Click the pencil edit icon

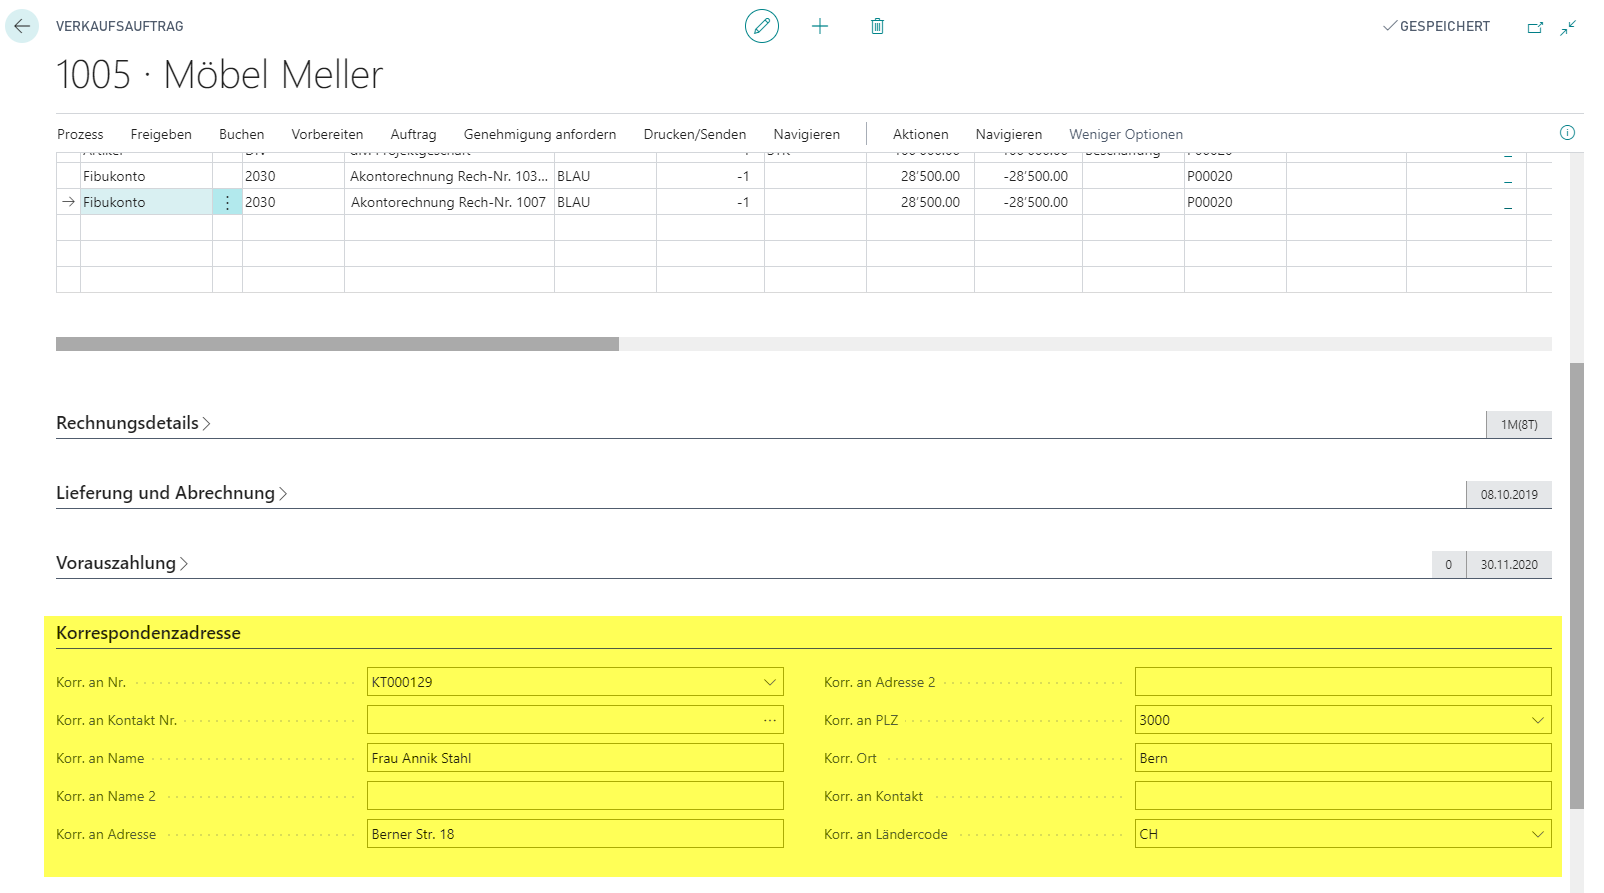coord(762,26)
